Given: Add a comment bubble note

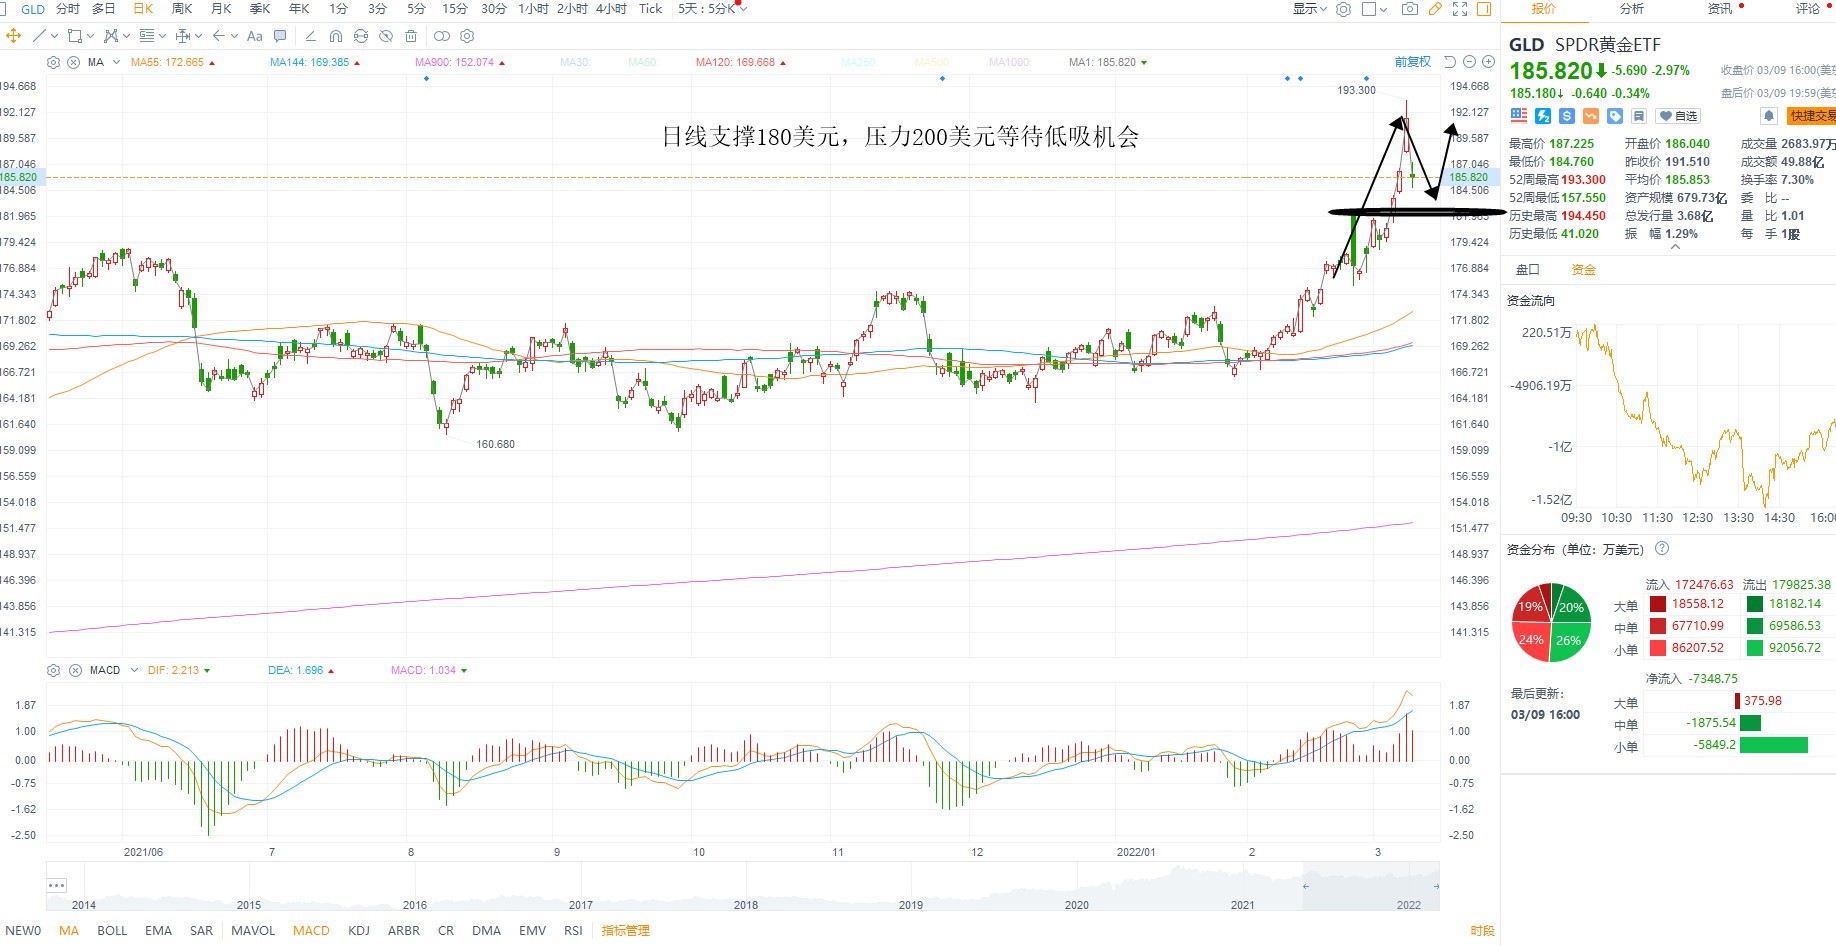Looking at the screenshot, I should [280, 36].
